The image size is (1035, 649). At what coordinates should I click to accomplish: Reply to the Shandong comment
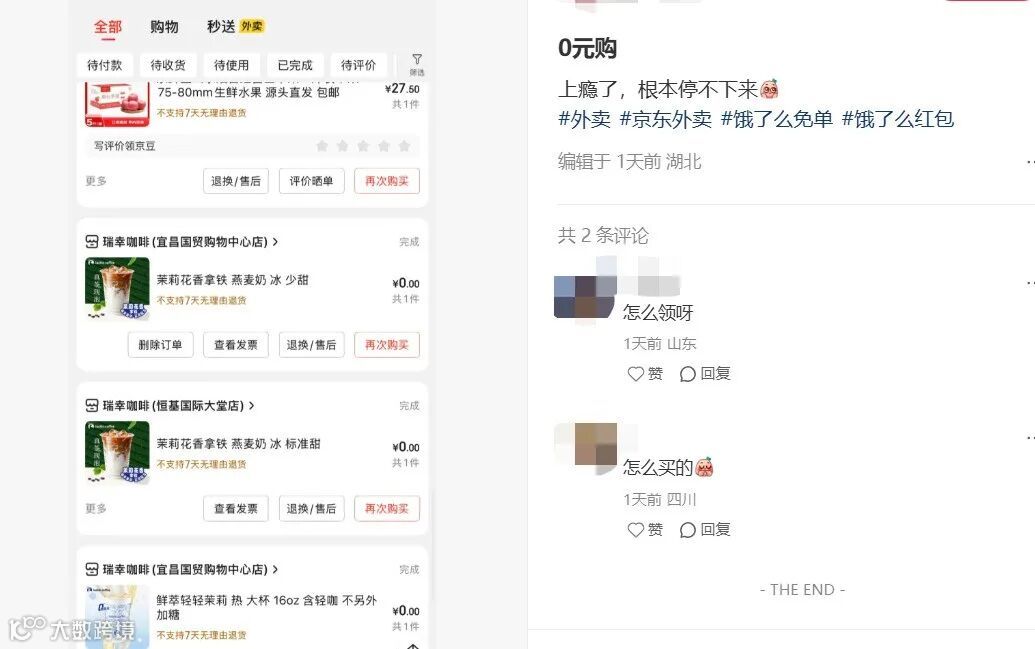[705, 374]
